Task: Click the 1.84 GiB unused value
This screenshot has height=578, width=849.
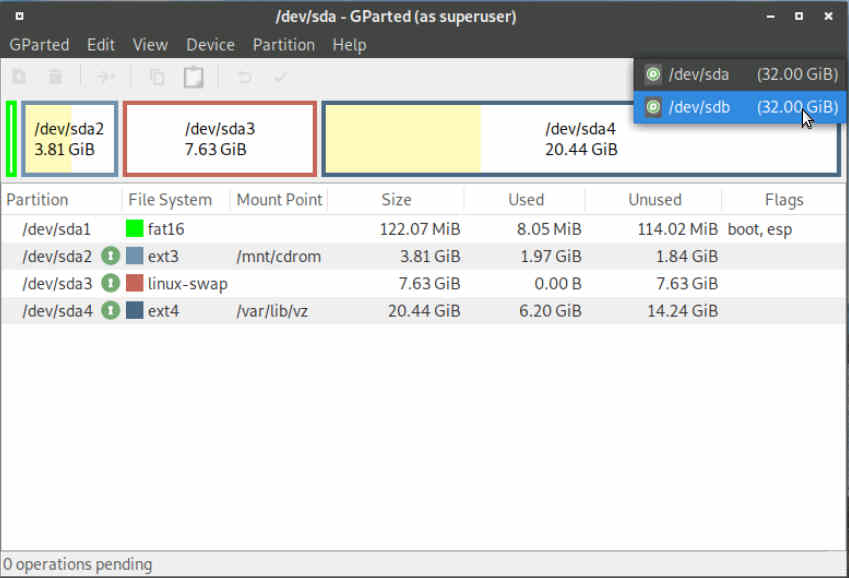Action: coord(687,256)
